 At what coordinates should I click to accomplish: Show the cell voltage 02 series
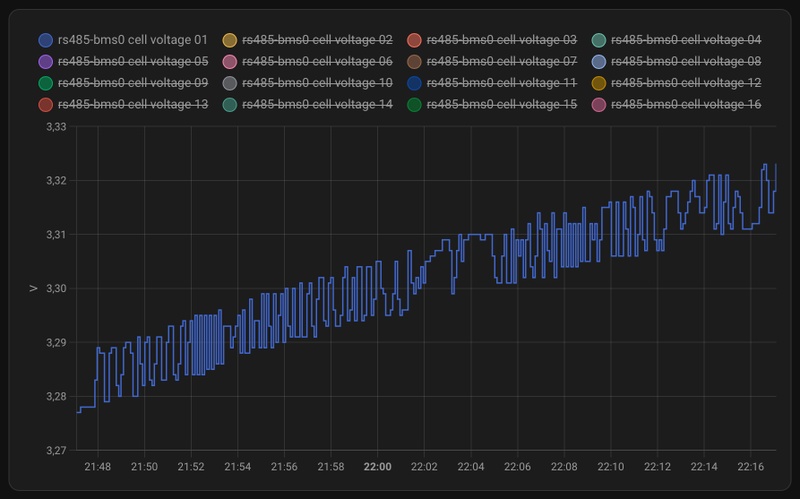coord(308,40)
